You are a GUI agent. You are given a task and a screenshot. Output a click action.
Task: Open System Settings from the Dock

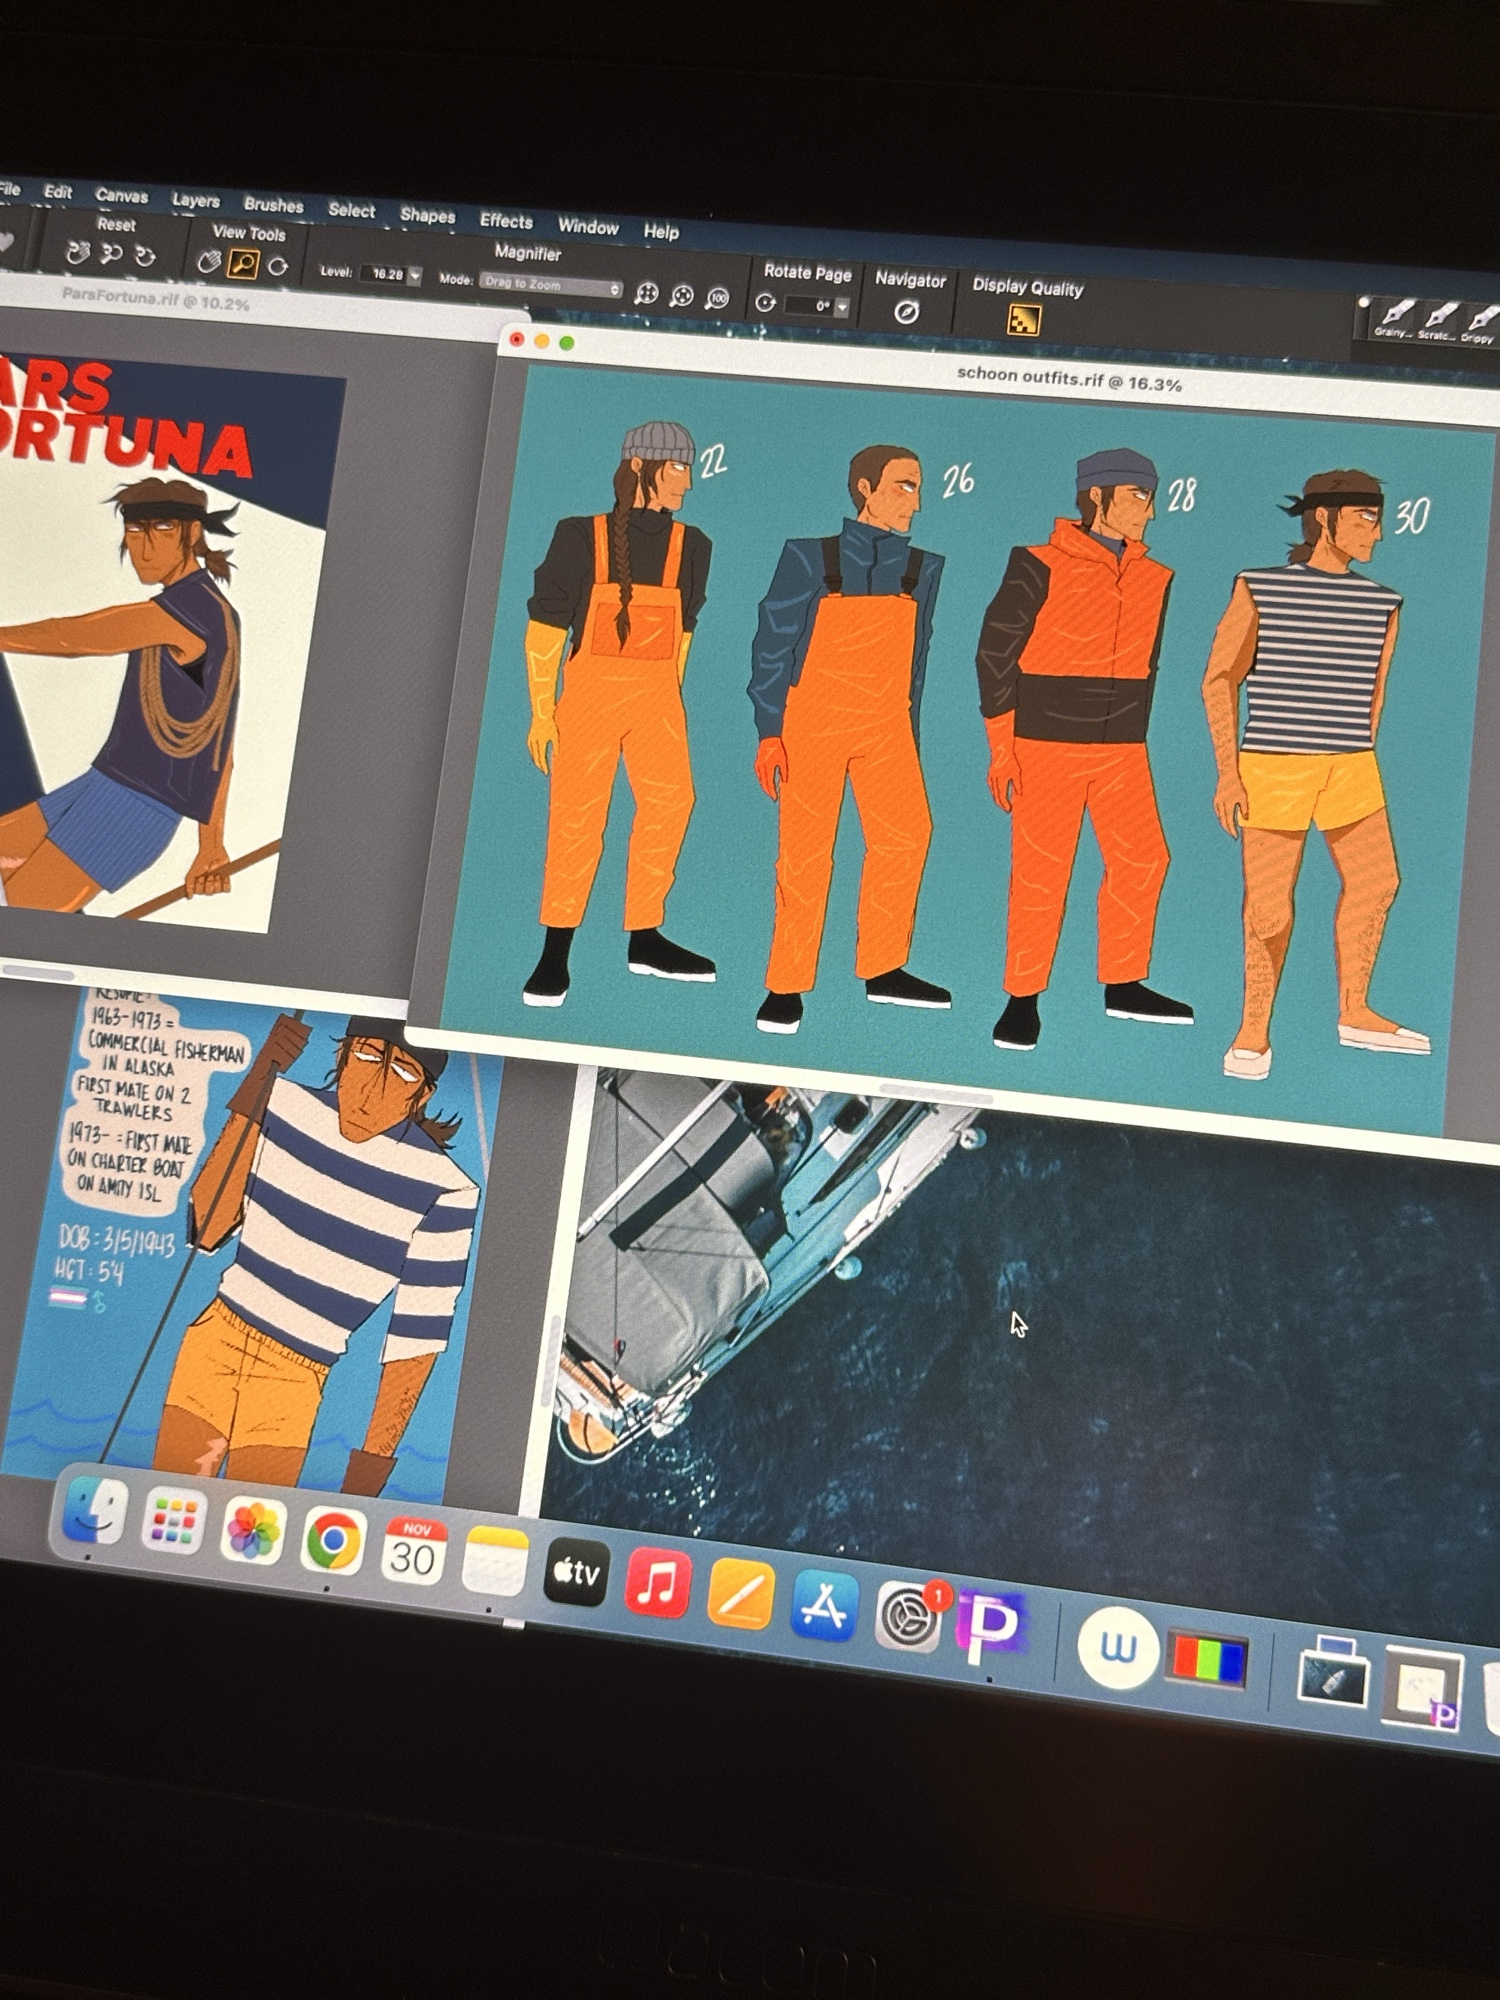[907, 1615]
